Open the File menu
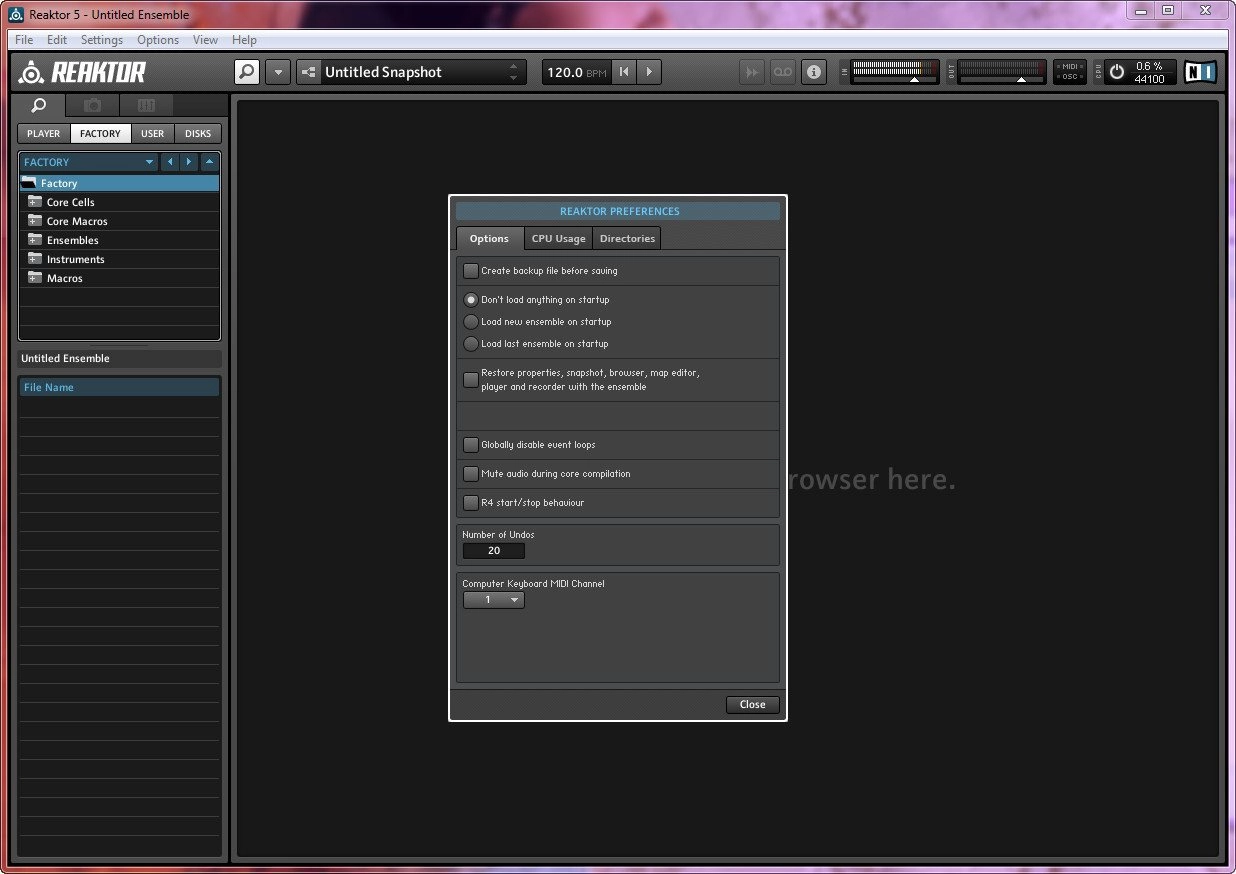 pos(24,40)
